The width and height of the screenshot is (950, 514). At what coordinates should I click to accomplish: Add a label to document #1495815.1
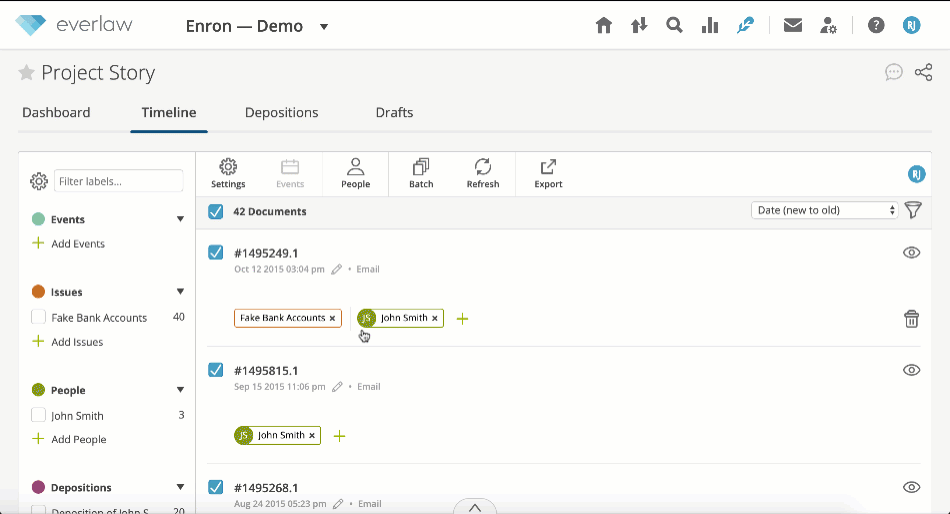339,436
